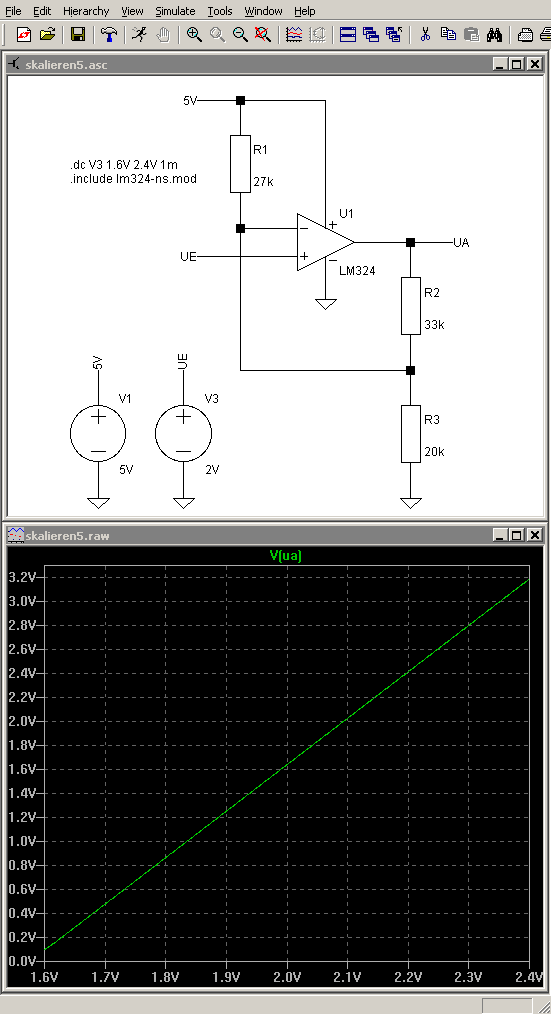Click the .dc V3 1.6V 2.4V 1m directive
Image resolution: width=551 pixels, height=1014 pixels.
coord(124,166)
